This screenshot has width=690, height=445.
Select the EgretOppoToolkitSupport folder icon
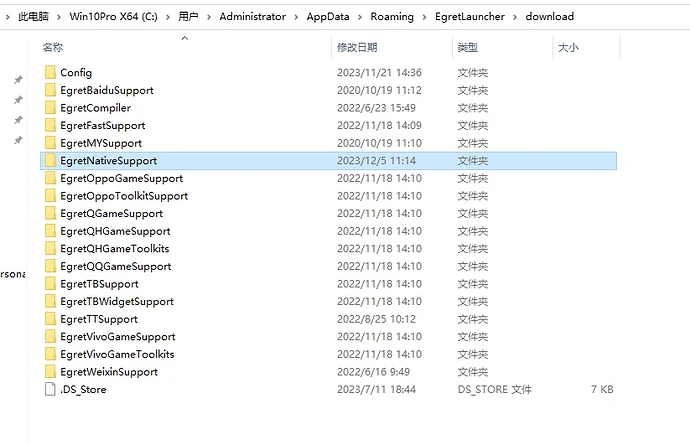[x=50, y=195]
